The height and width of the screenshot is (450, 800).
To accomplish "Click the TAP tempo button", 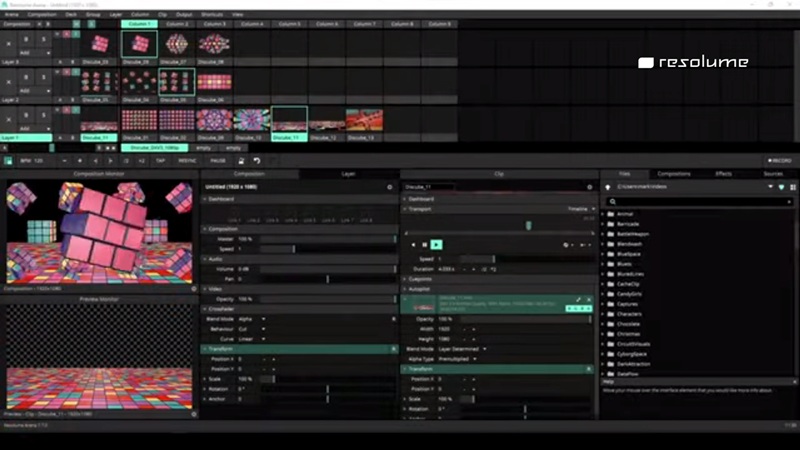I will (159, 160).
